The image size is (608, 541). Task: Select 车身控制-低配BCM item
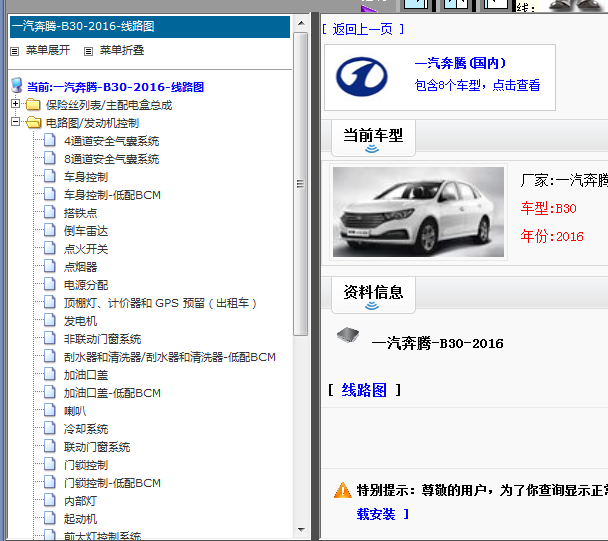click(x=112, y=195)
